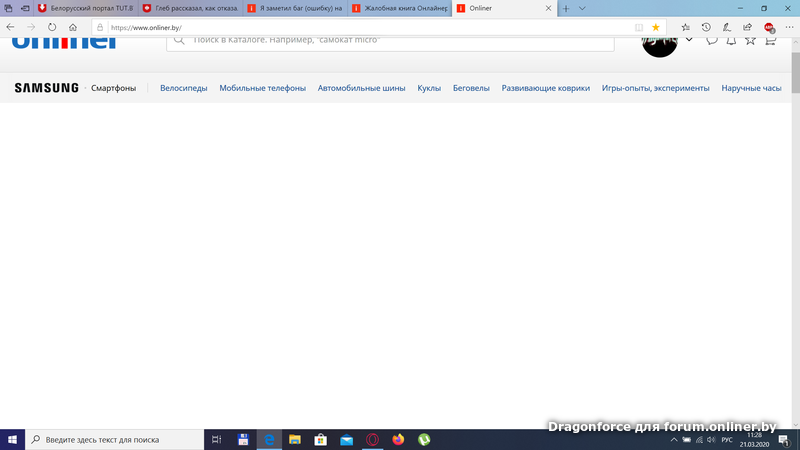Open Игры-опыты, эксперименты category
This screenshot has height=450, width=800.
(x=655, y=88)
